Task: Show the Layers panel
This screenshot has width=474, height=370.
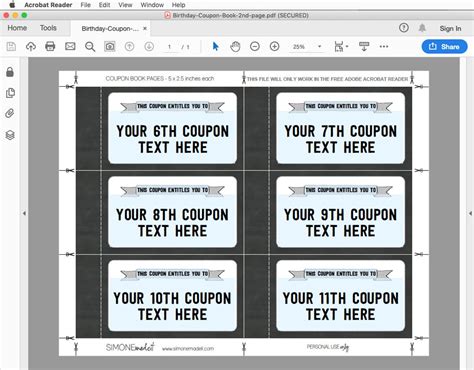Action: [10, 135]
